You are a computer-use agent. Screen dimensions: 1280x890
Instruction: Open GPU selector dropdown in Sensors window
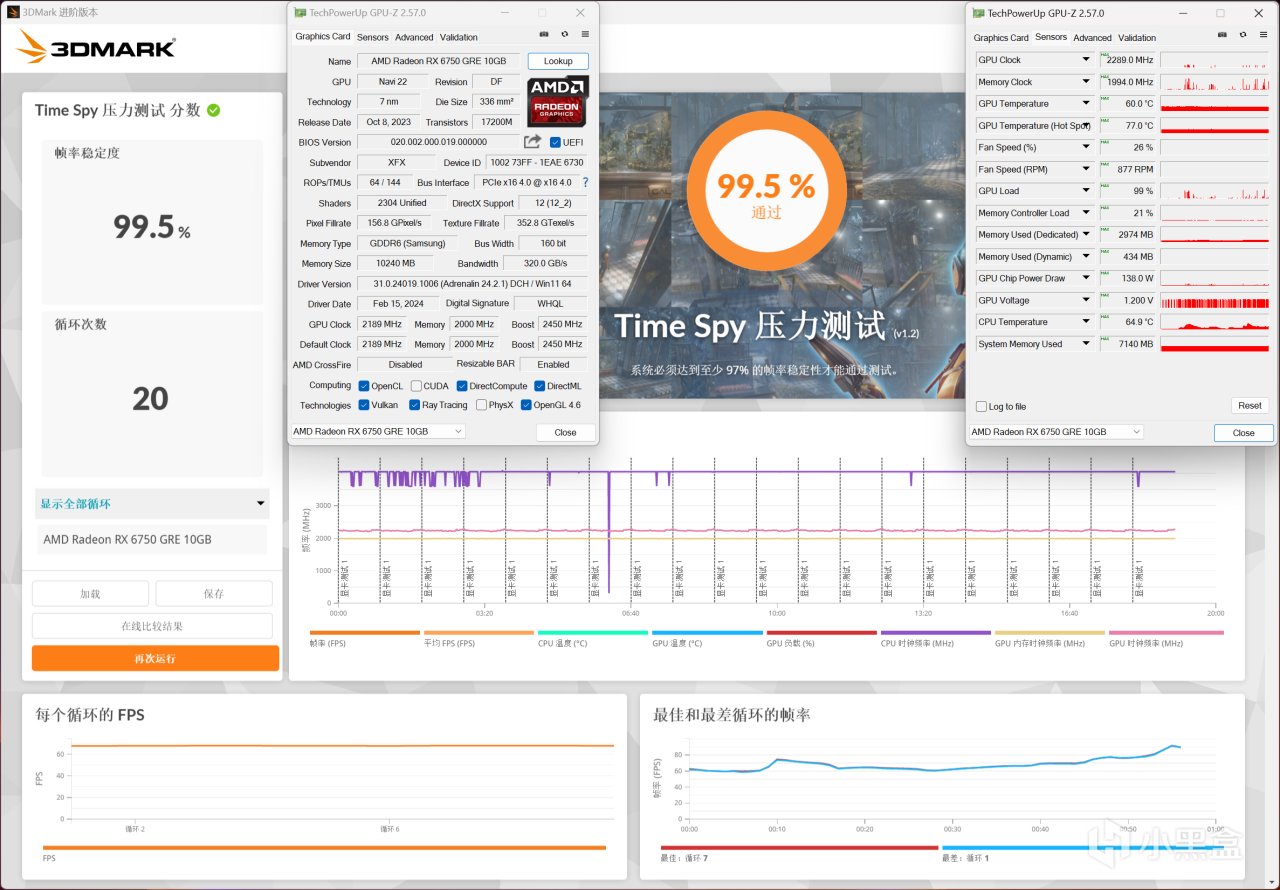[x=1055, y=432]
